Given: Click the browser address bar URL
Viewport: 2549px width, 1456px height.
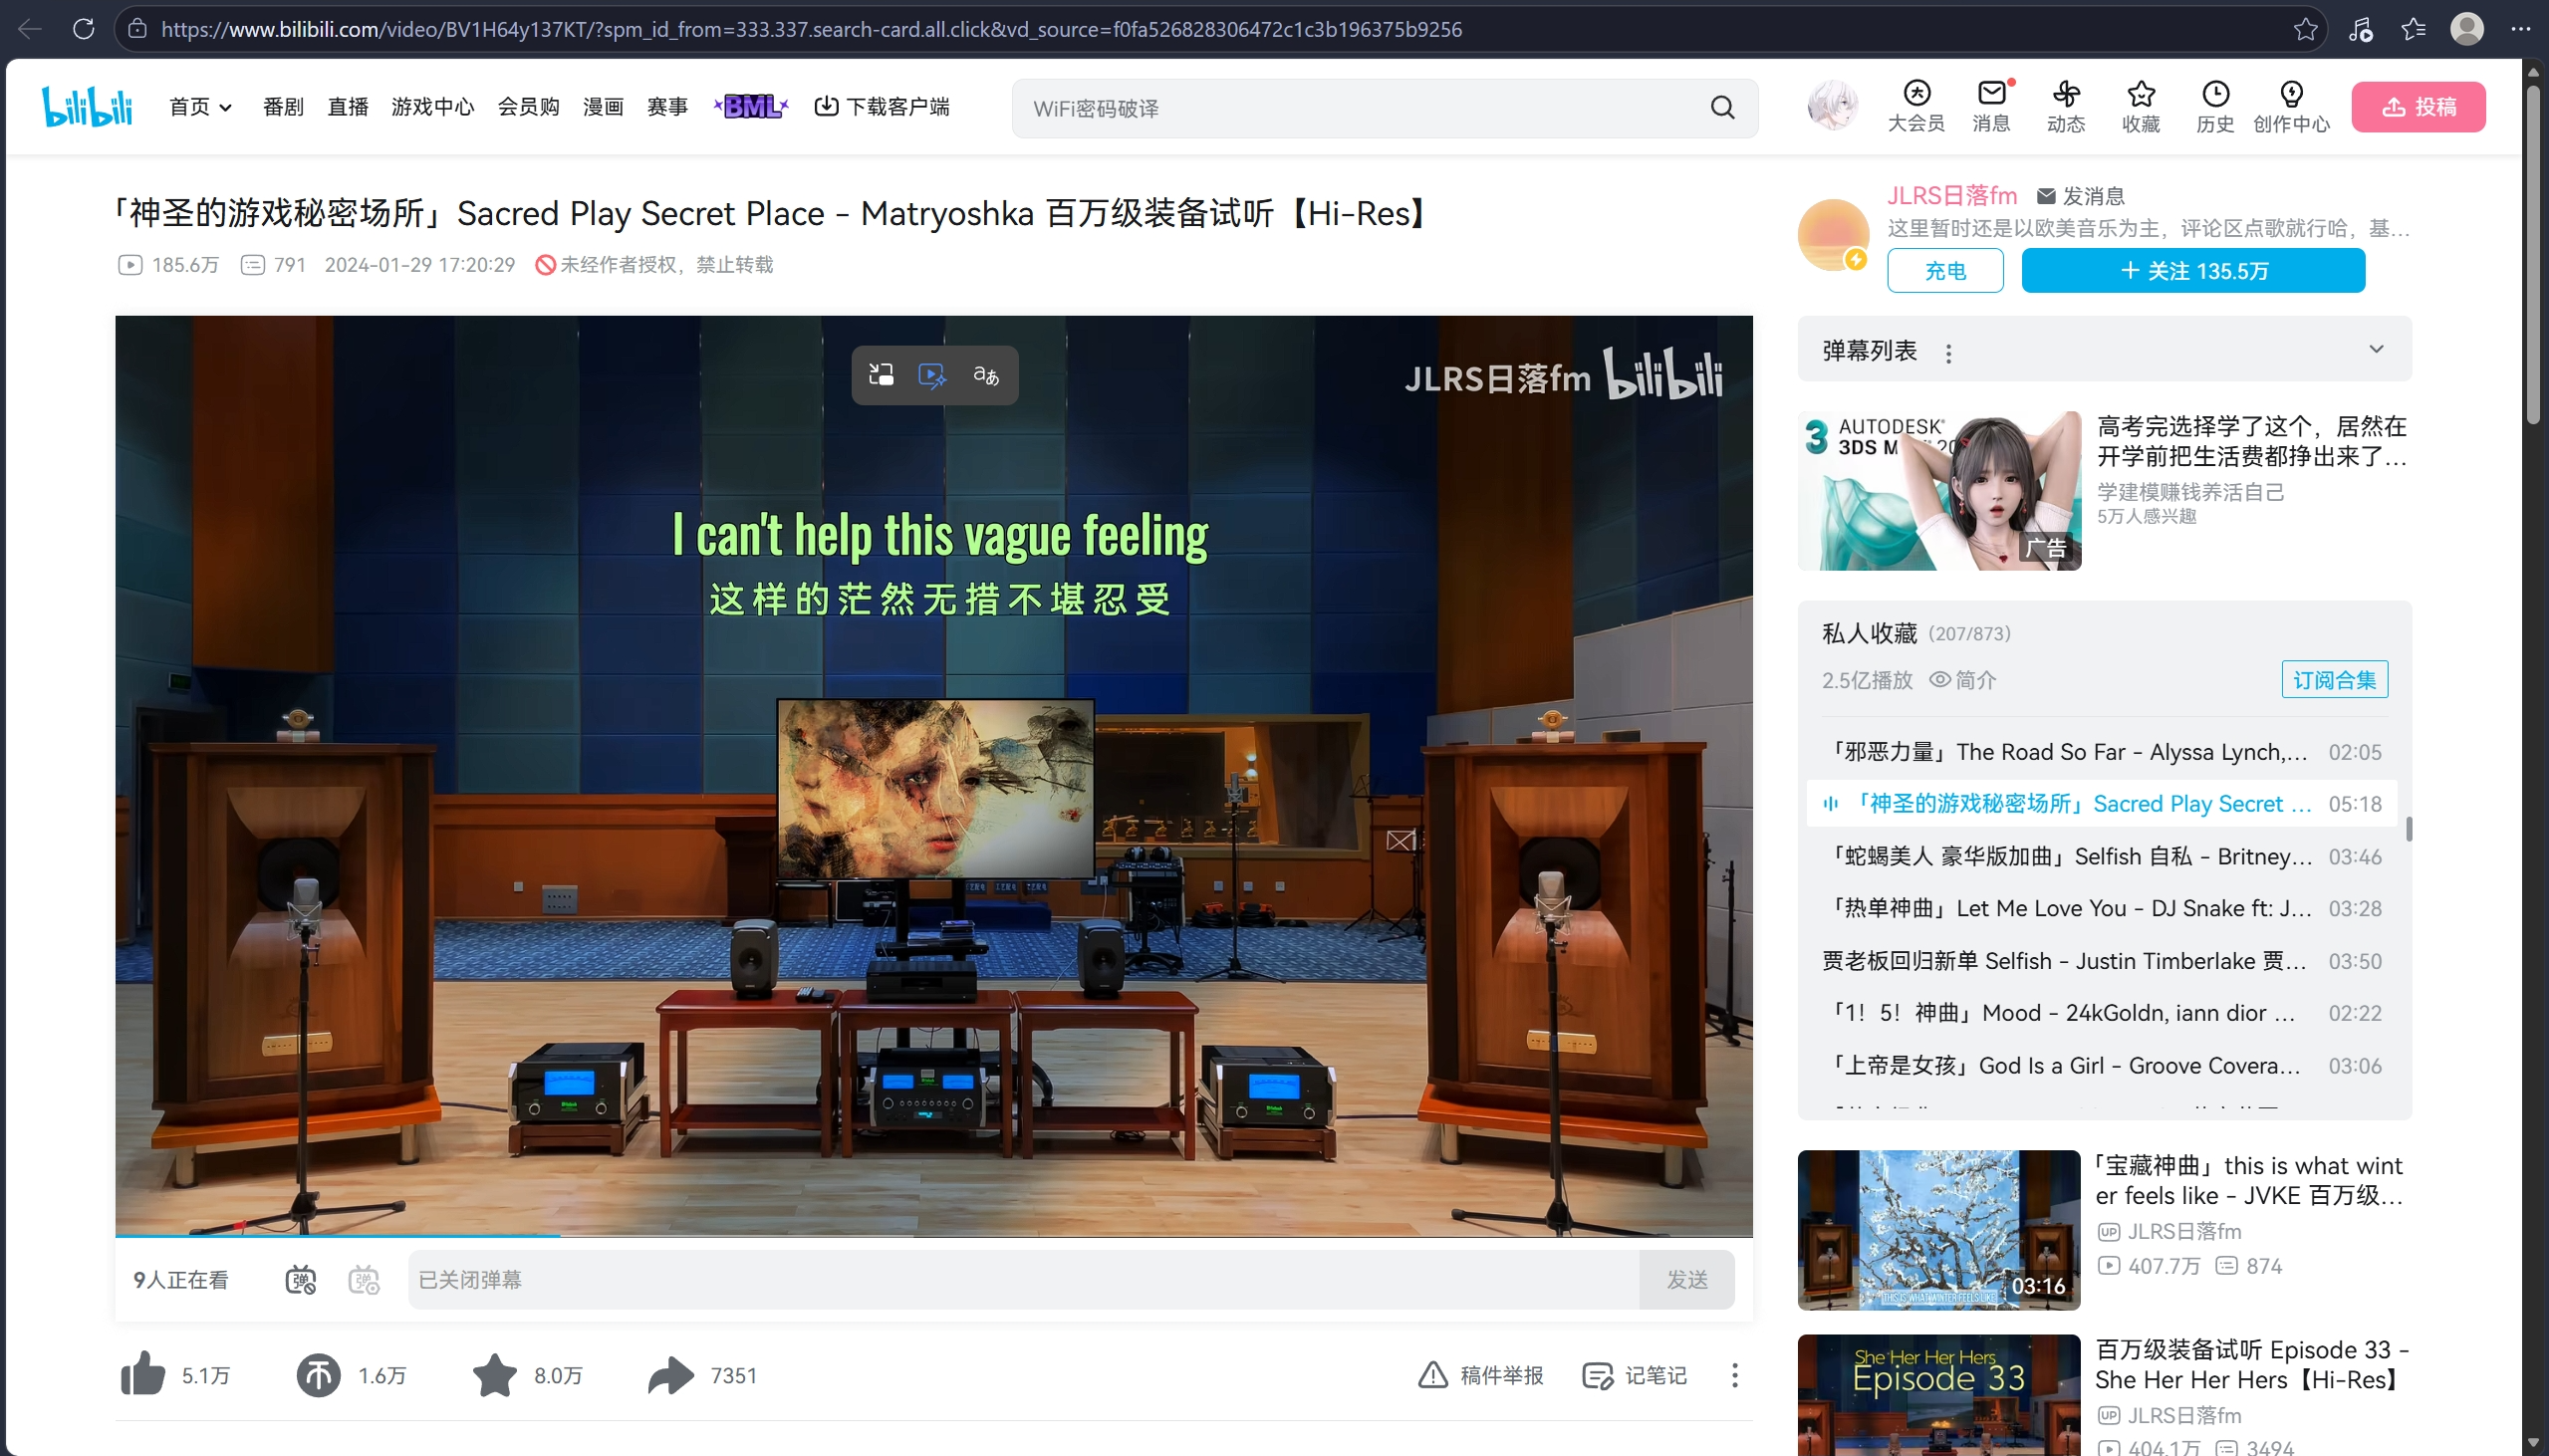Looking at the screenshot, I should 811,29.
